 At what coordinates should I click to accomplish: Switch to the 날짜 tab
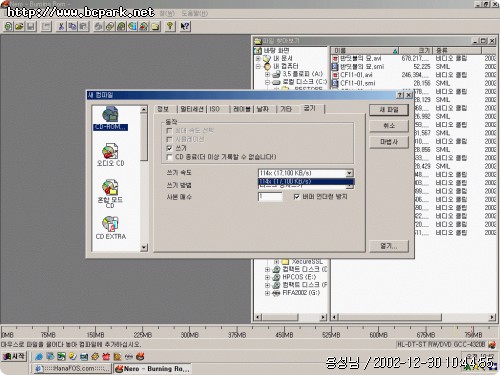[x=263, y=109]
